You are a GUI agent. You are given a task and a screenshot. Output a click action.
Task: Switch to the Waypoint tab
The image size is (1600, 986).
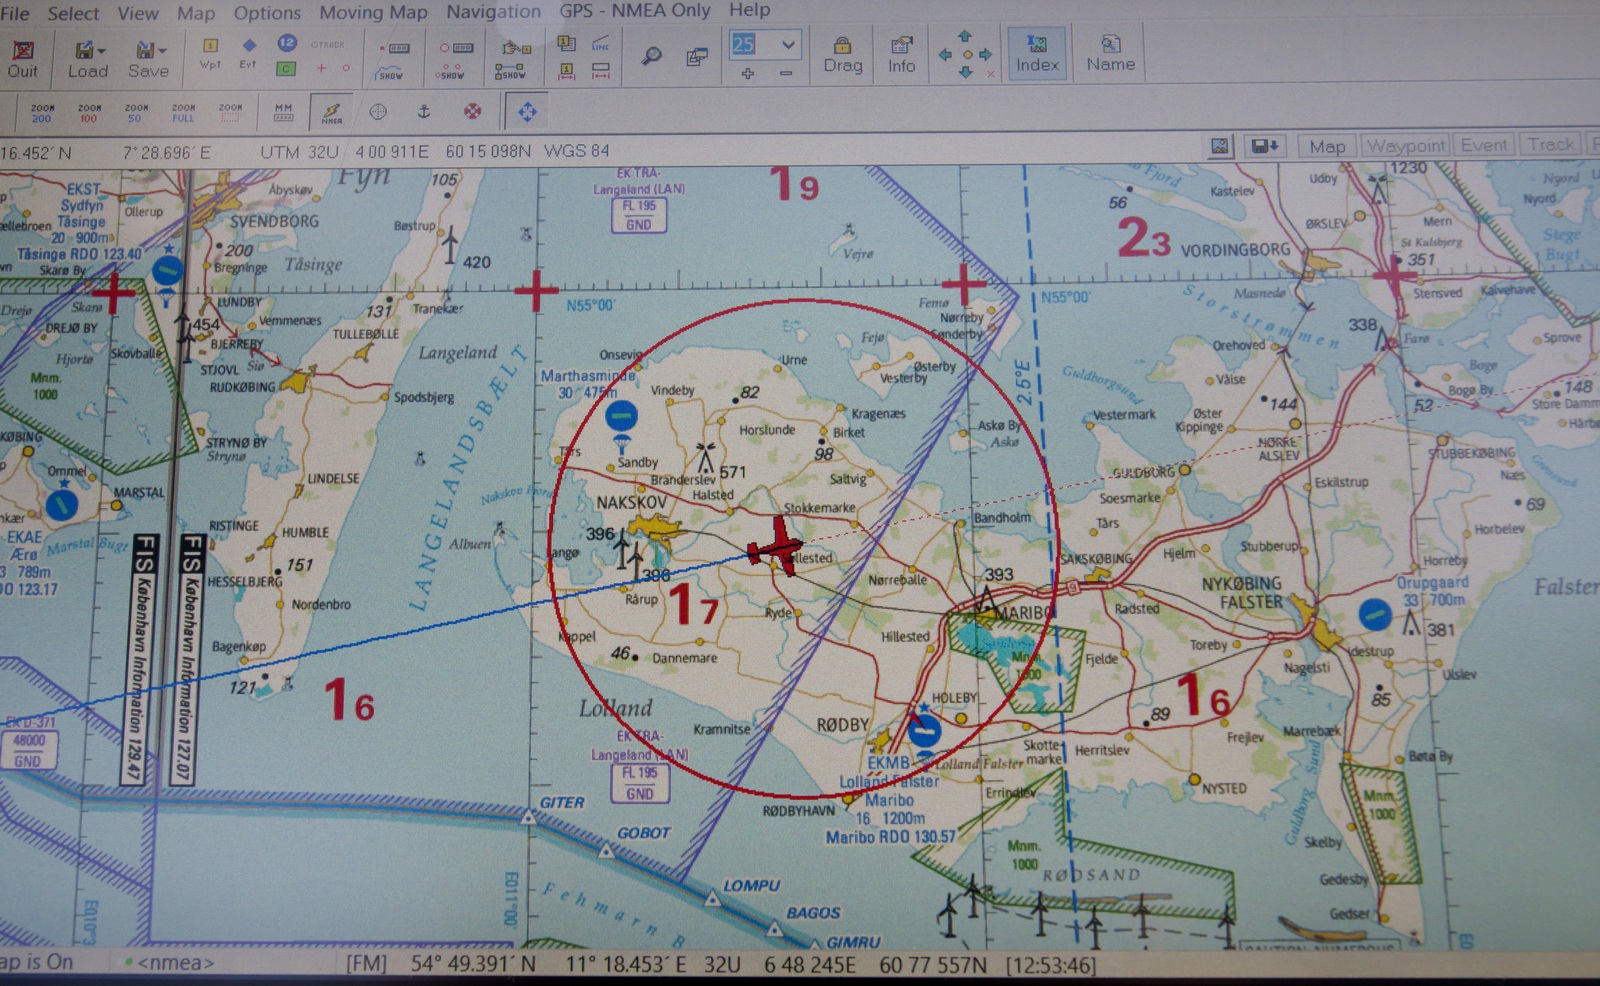1405,146
